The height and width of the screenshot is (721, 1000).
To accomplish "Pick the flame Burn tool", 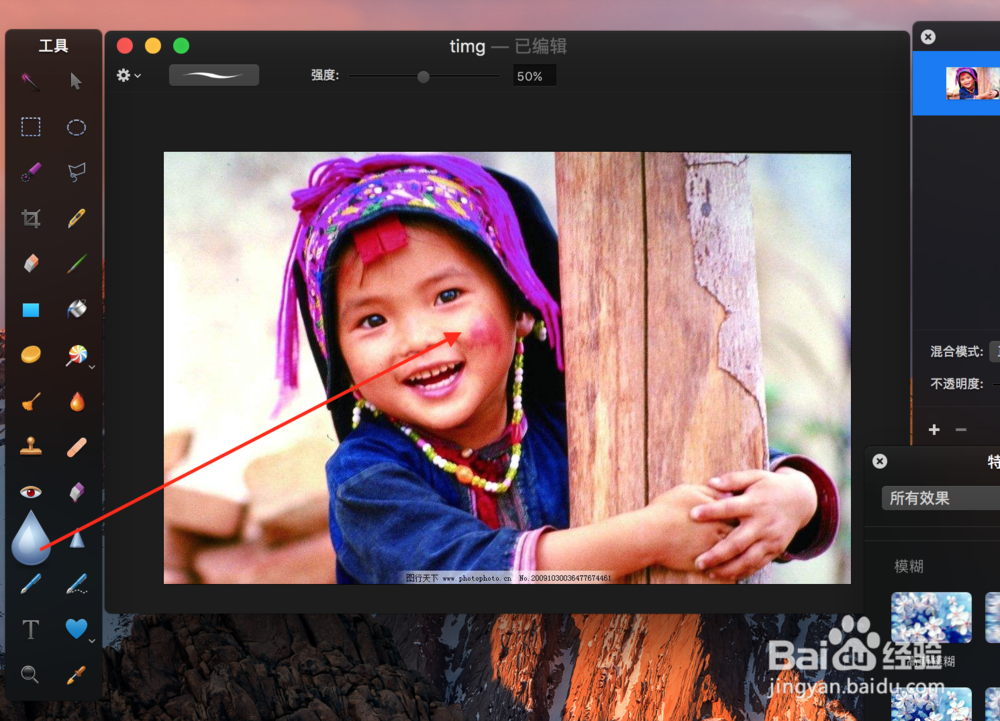I will point(77,402).
